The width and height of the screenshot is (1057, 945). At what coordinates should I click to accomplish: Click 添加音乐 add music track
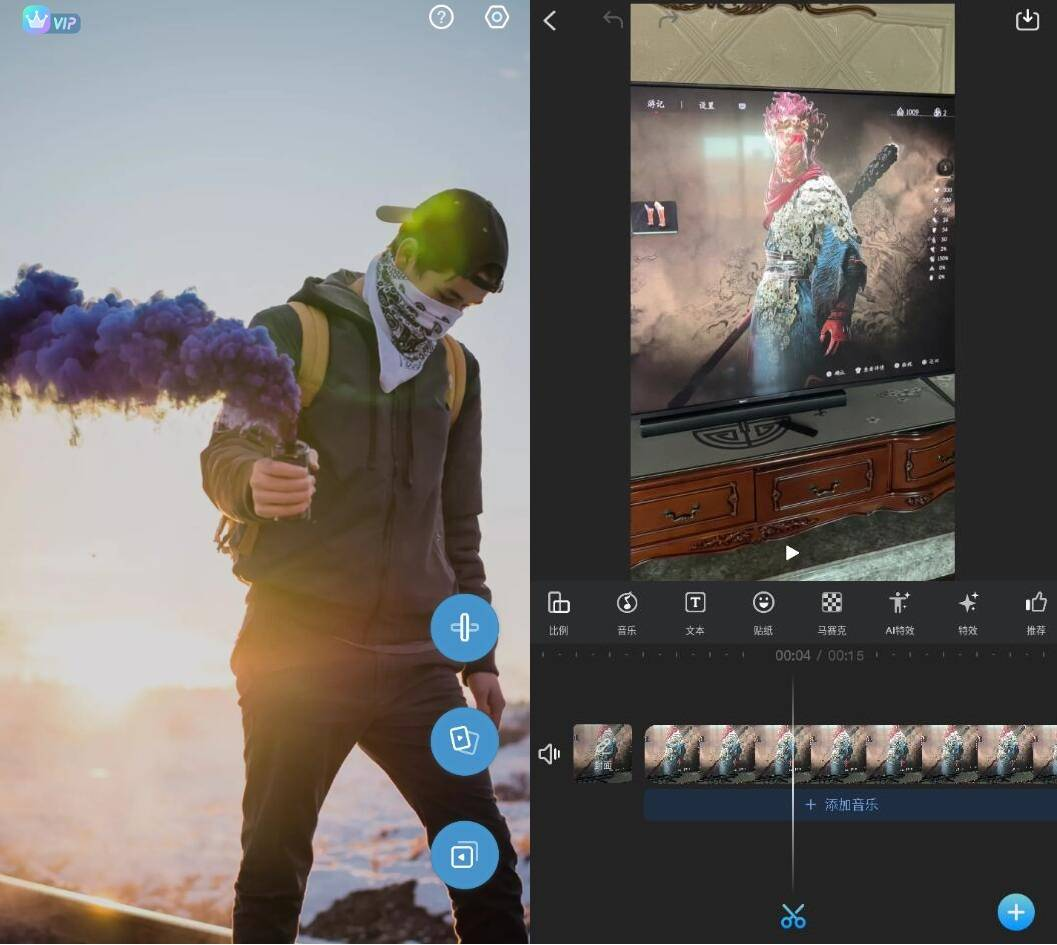click(x=842, y=804)
